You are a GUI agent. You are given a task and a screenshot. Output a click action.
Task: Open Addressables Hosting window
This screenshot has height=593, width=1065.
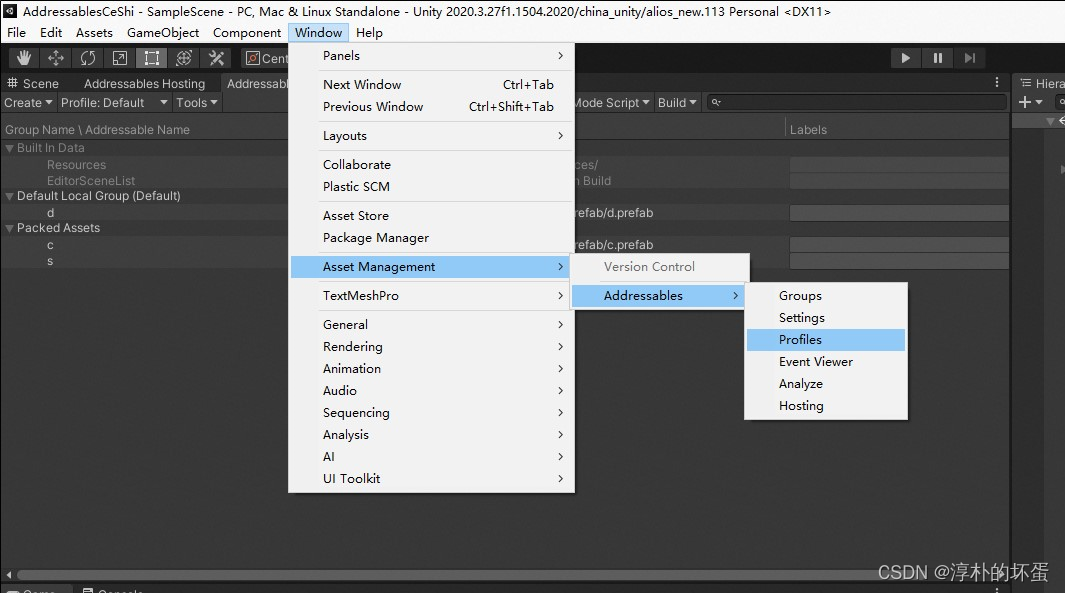pyautogui.click(x=826, y=406)
